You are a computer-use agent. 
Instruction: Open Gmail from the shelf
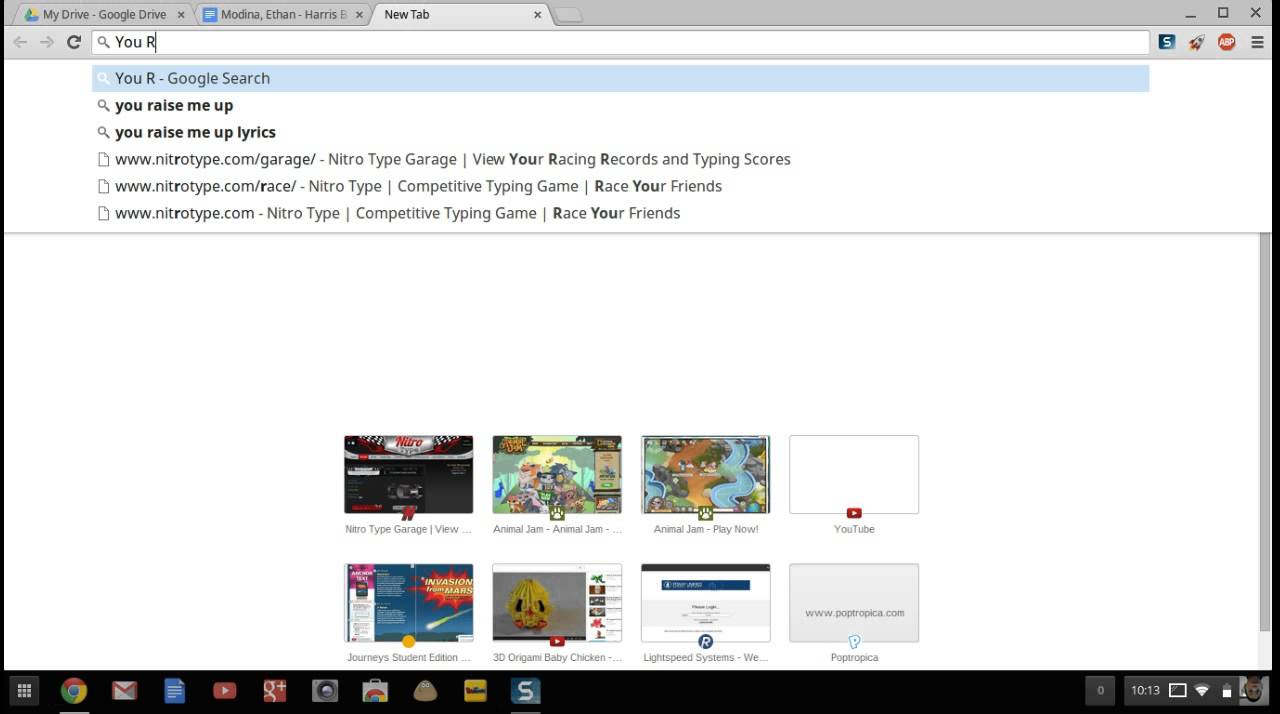point(124,690)
